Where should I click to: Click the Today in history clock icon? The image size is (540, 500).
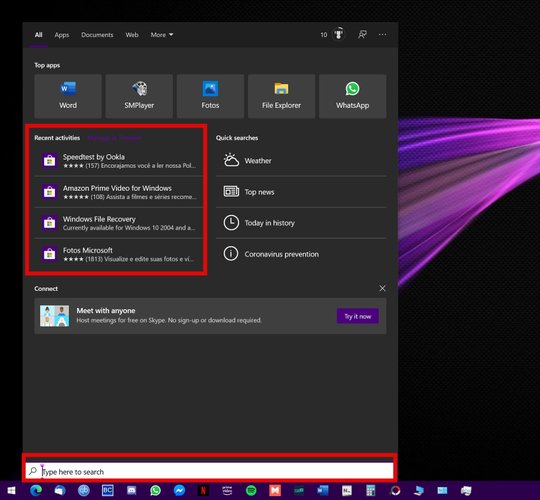pos(231,222)
